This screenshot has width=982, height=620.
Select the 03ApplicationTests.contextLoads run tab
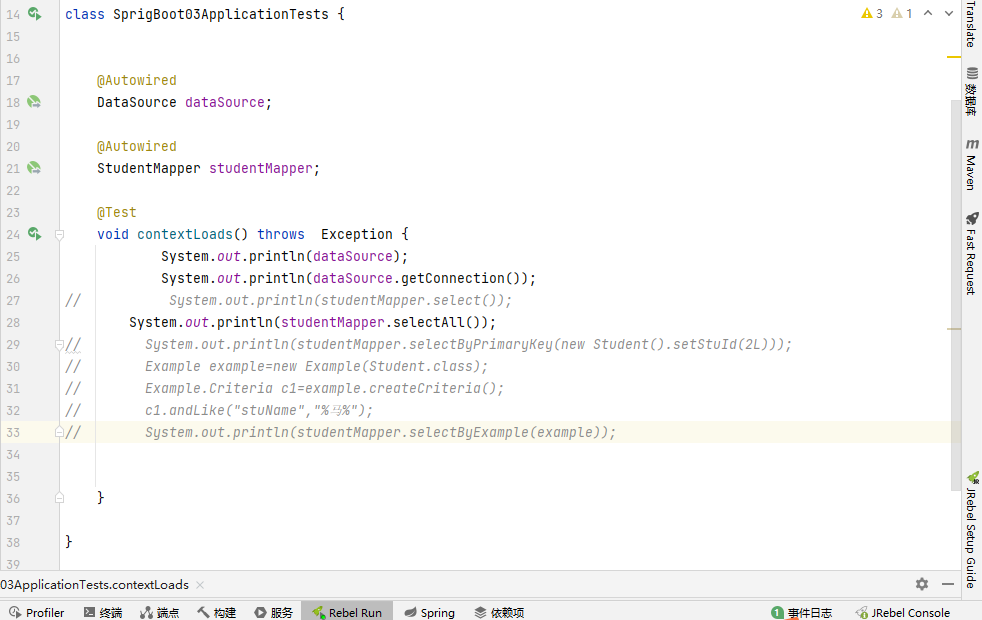pos(95,585)
